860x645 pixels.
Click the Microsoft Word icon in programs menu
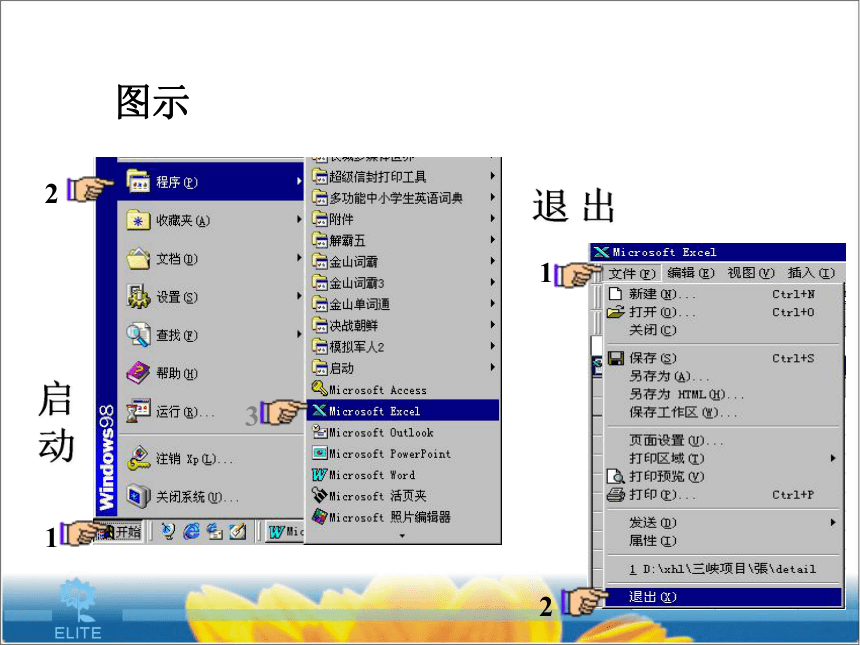coord(320,474)
